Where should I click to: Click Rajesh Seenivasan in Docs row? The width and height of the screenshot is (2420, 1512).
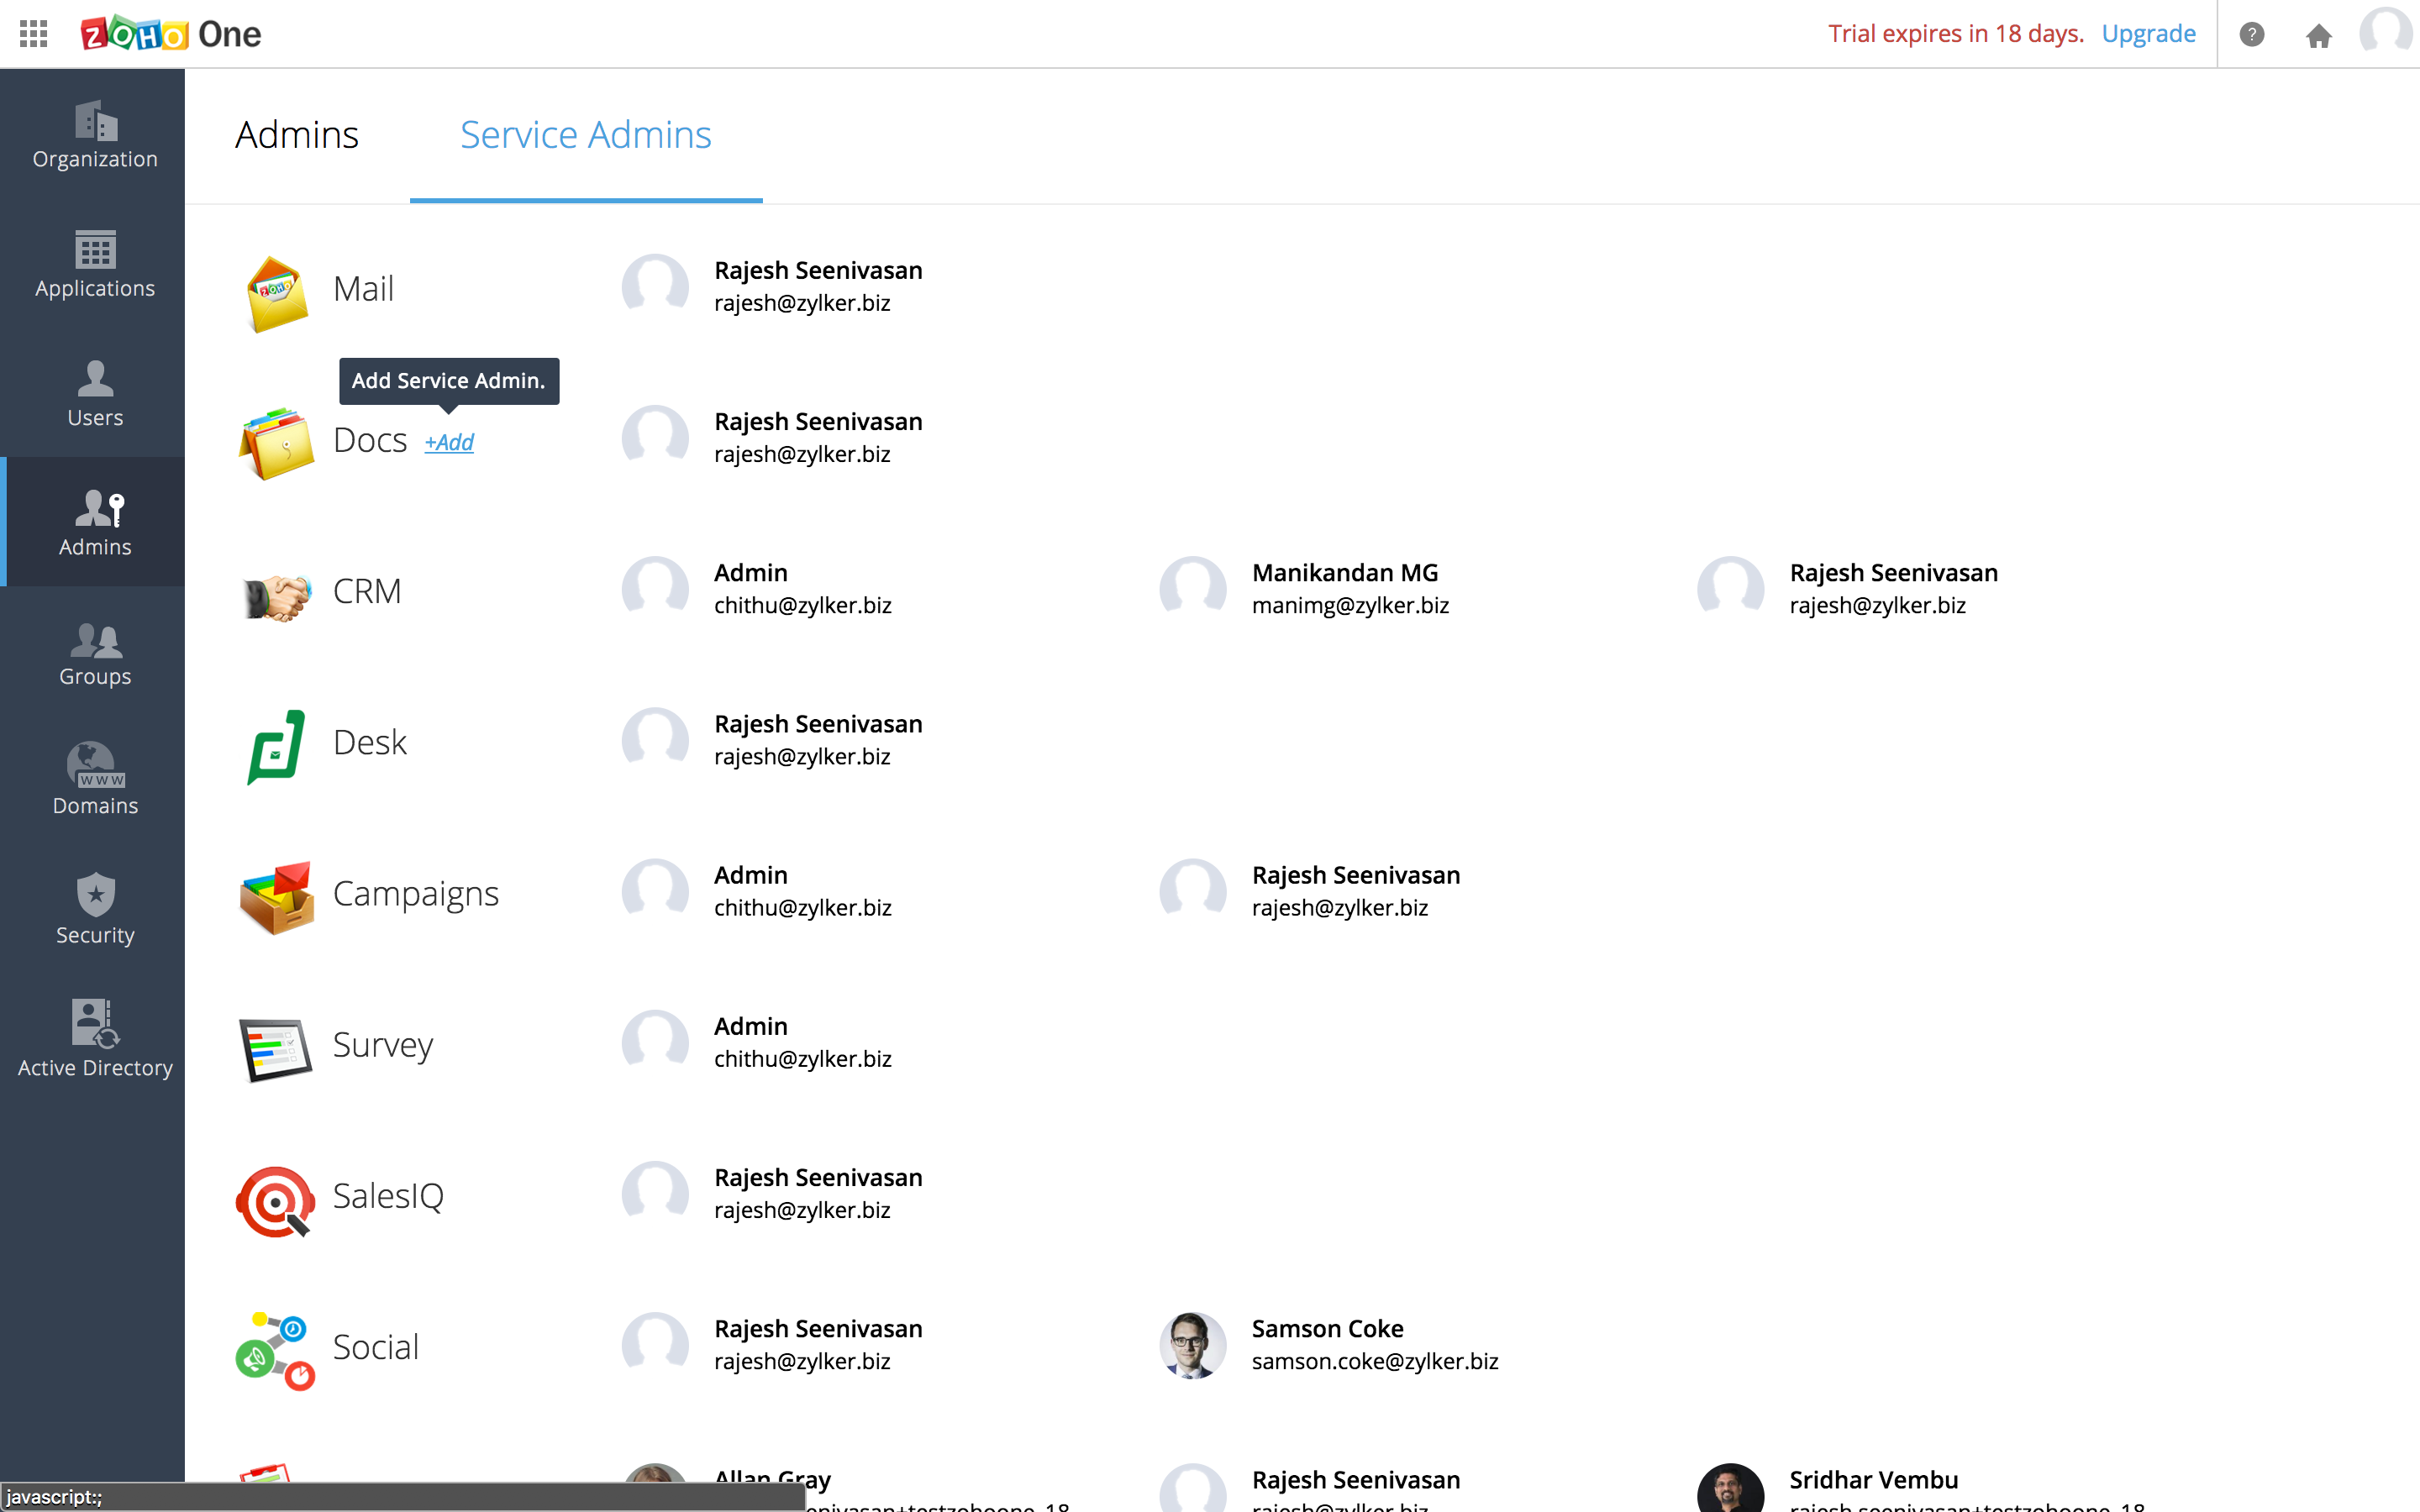click(818, 421)
